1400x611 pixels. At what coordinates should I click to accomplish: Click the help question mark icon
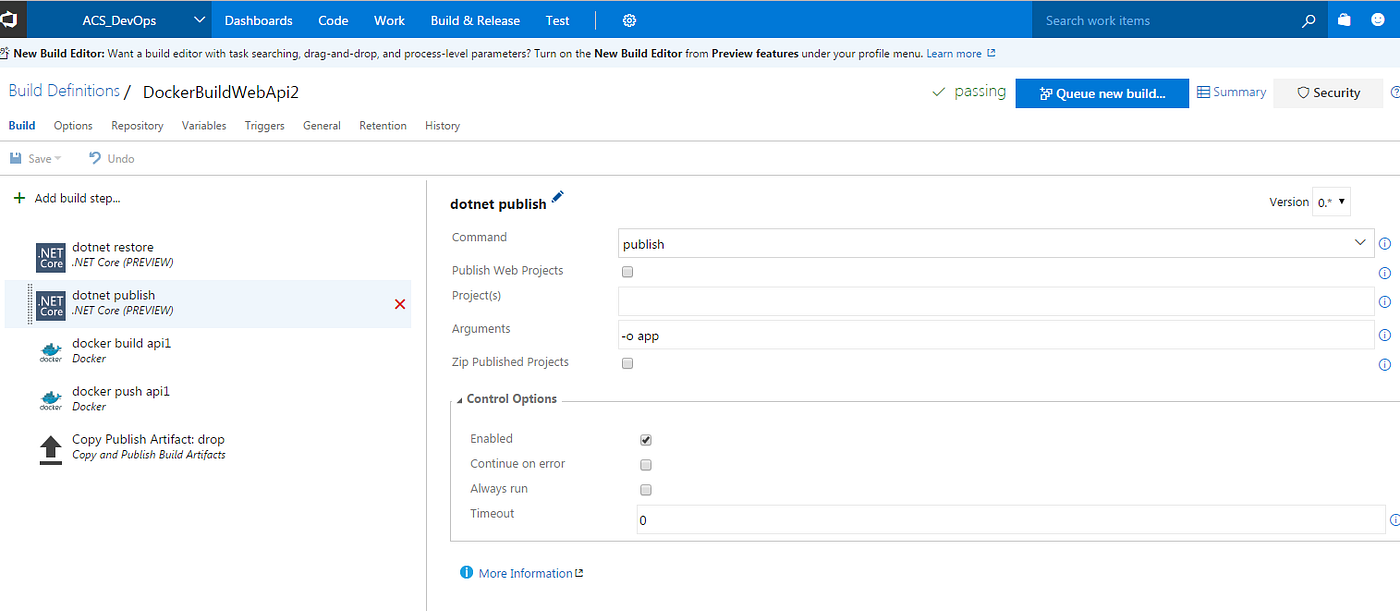click(1395, 92)
